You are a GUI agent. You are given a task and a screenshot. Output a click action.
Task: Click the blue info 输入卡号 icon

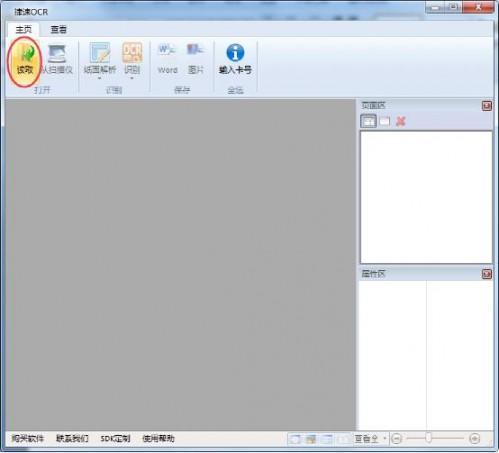click(235, 53)
